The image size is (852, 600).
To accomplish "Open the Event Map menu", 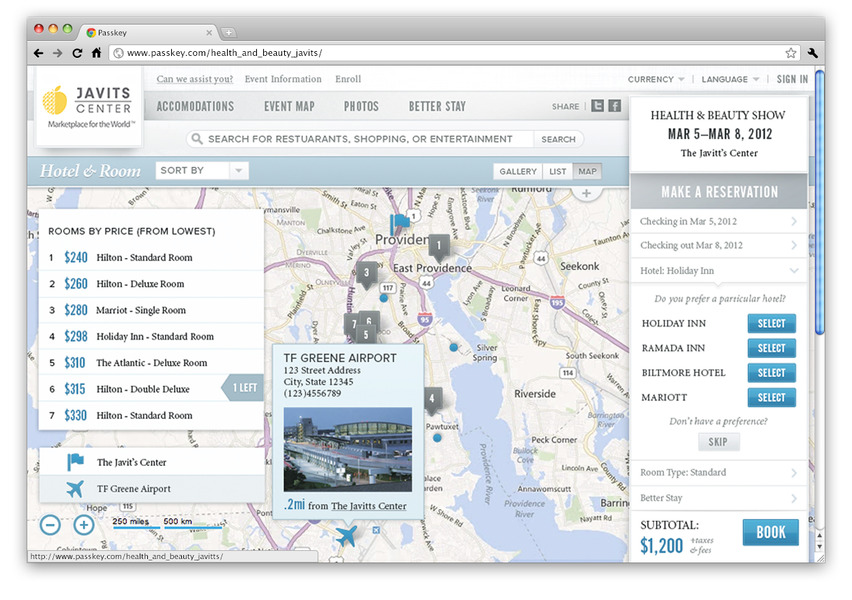I will coord(289,106).
